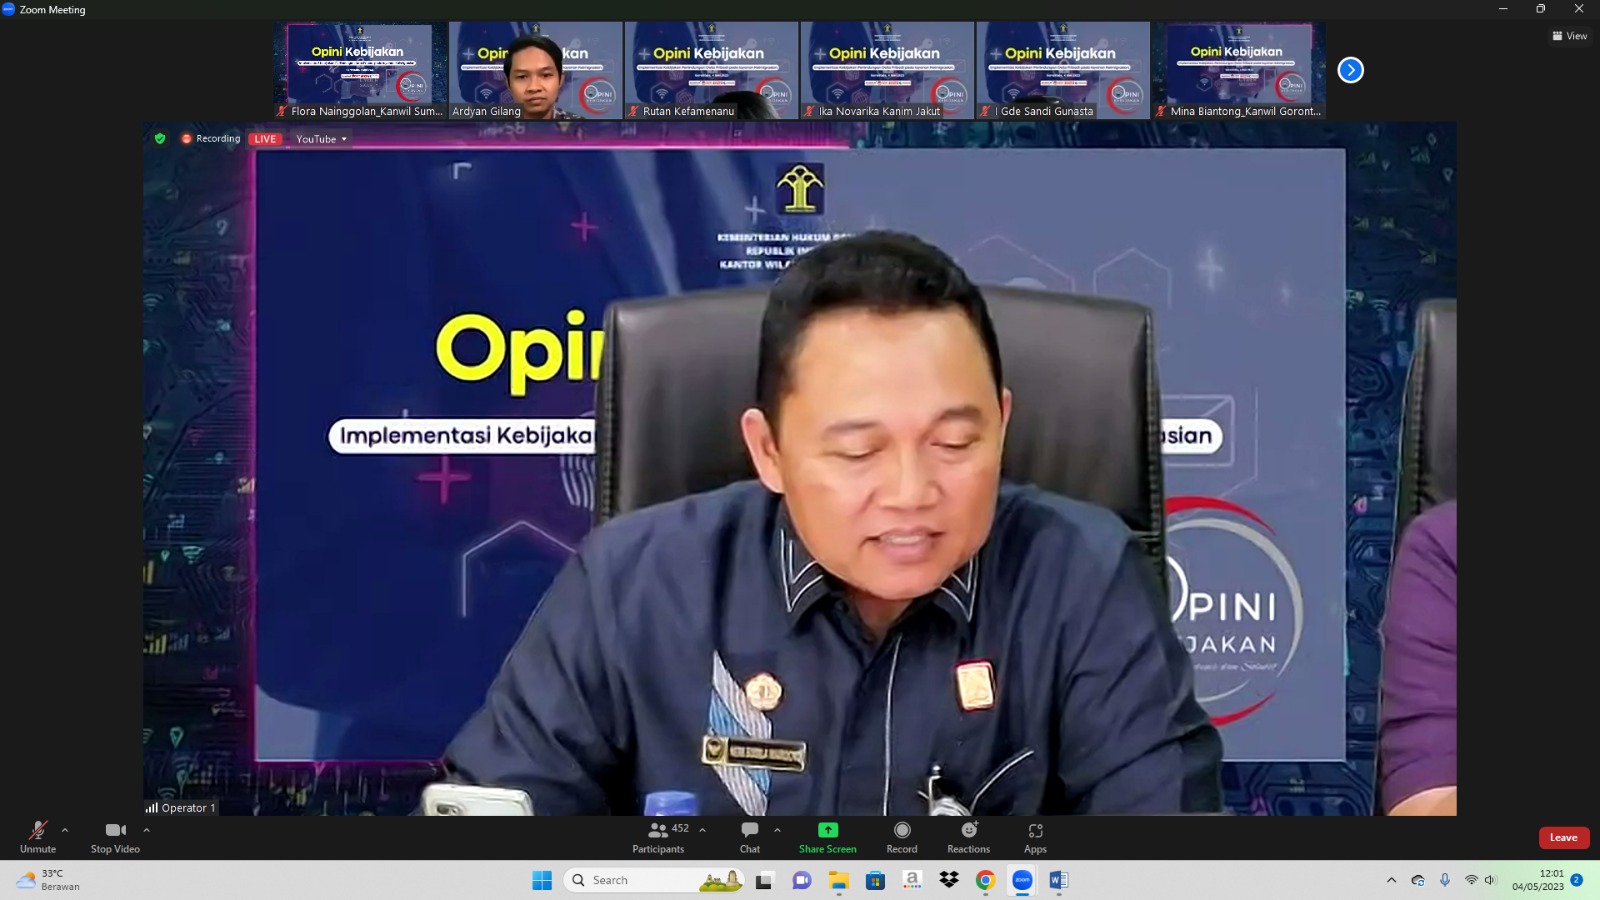Image resolution: width=1600 pixels, height=900 pixels.
Task: Toggle Stop Video camera button
Action: coord(115,836)
